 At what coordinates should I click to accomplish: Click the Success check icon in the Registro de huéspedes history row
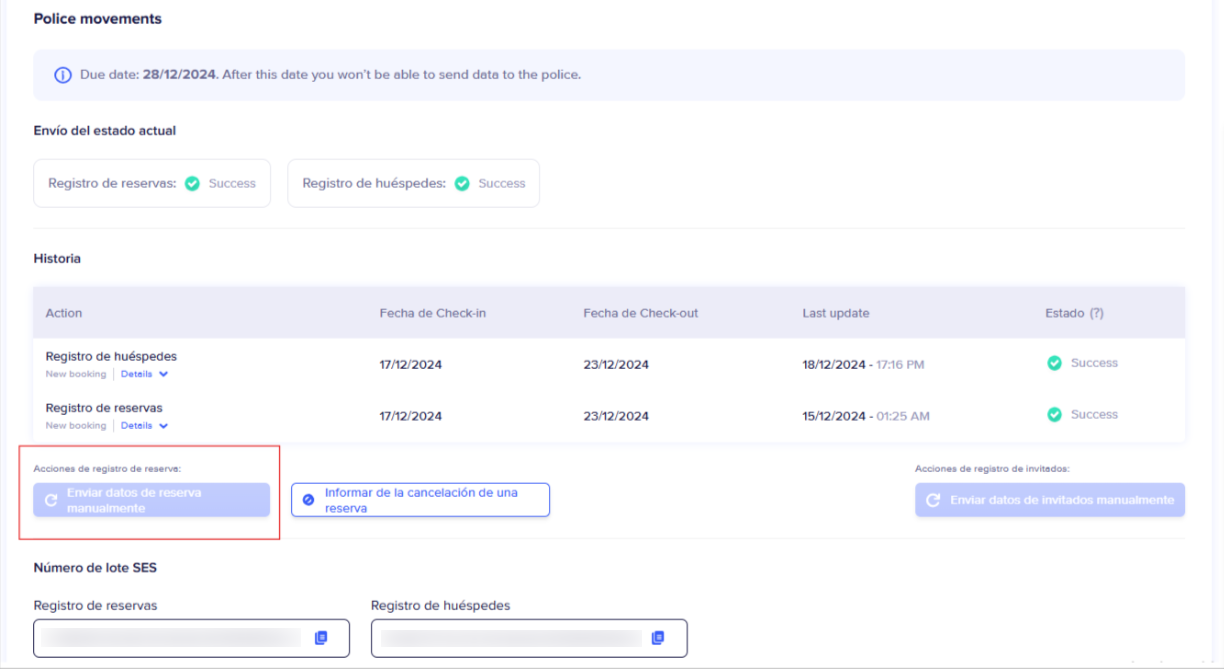(x=1054, y=363)
